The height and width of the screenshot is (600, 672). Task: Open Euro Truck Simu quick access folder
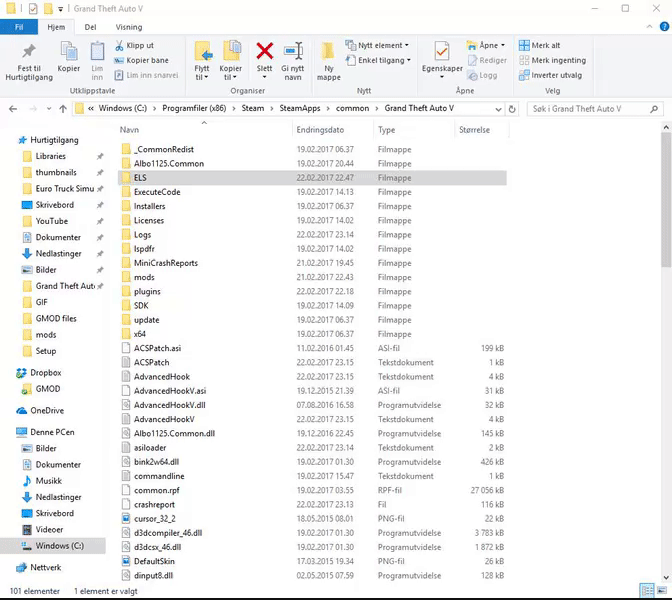pos(58,189)
